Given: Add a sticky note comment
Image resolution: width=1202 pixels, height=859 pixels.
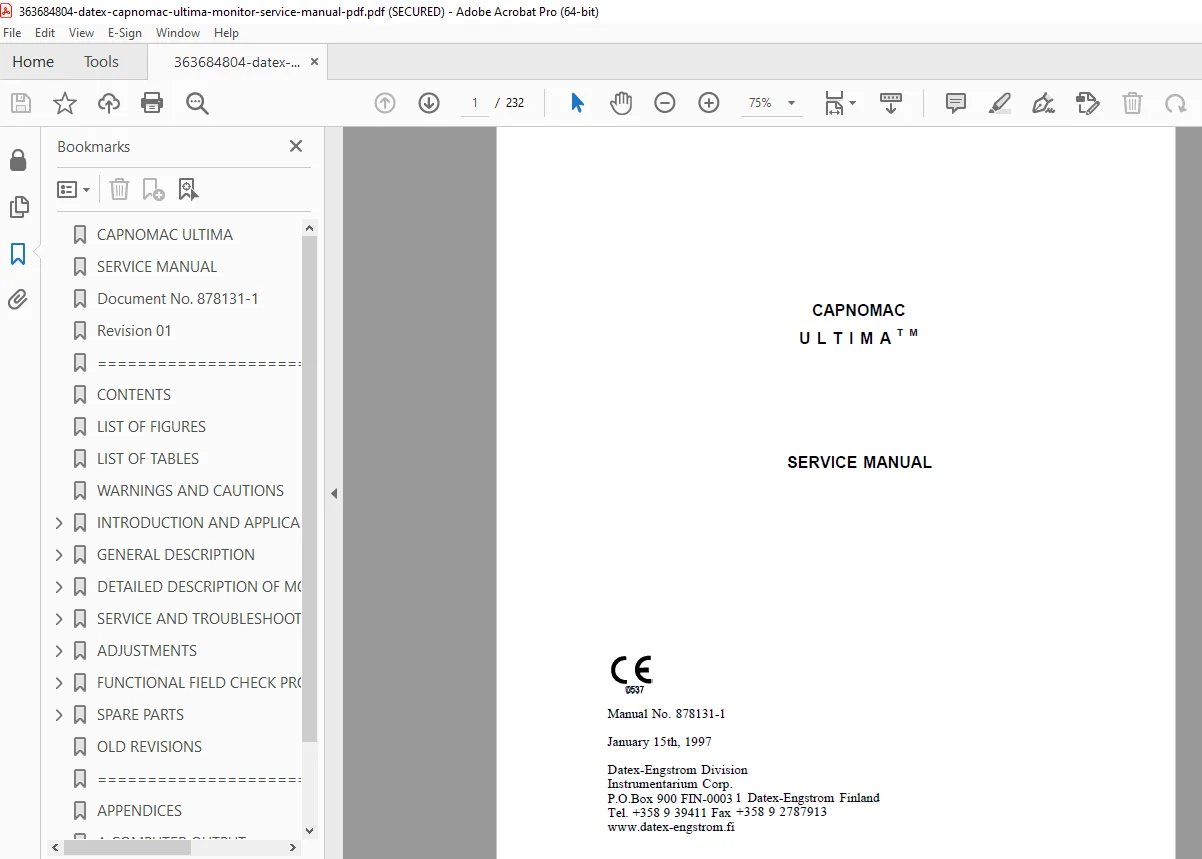Looking at the screenshot, I should tap(956, 103).
